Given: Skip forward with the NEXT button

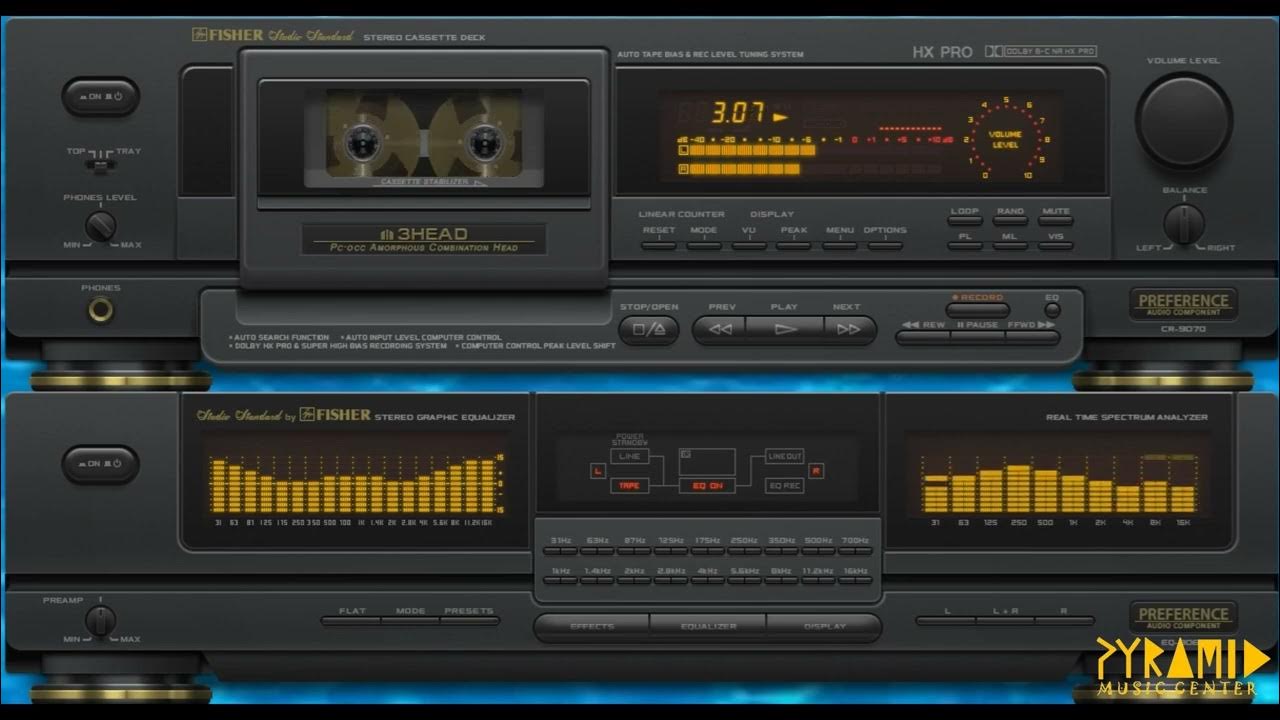Looking at the screenshot, I should (x=850, y=329).
